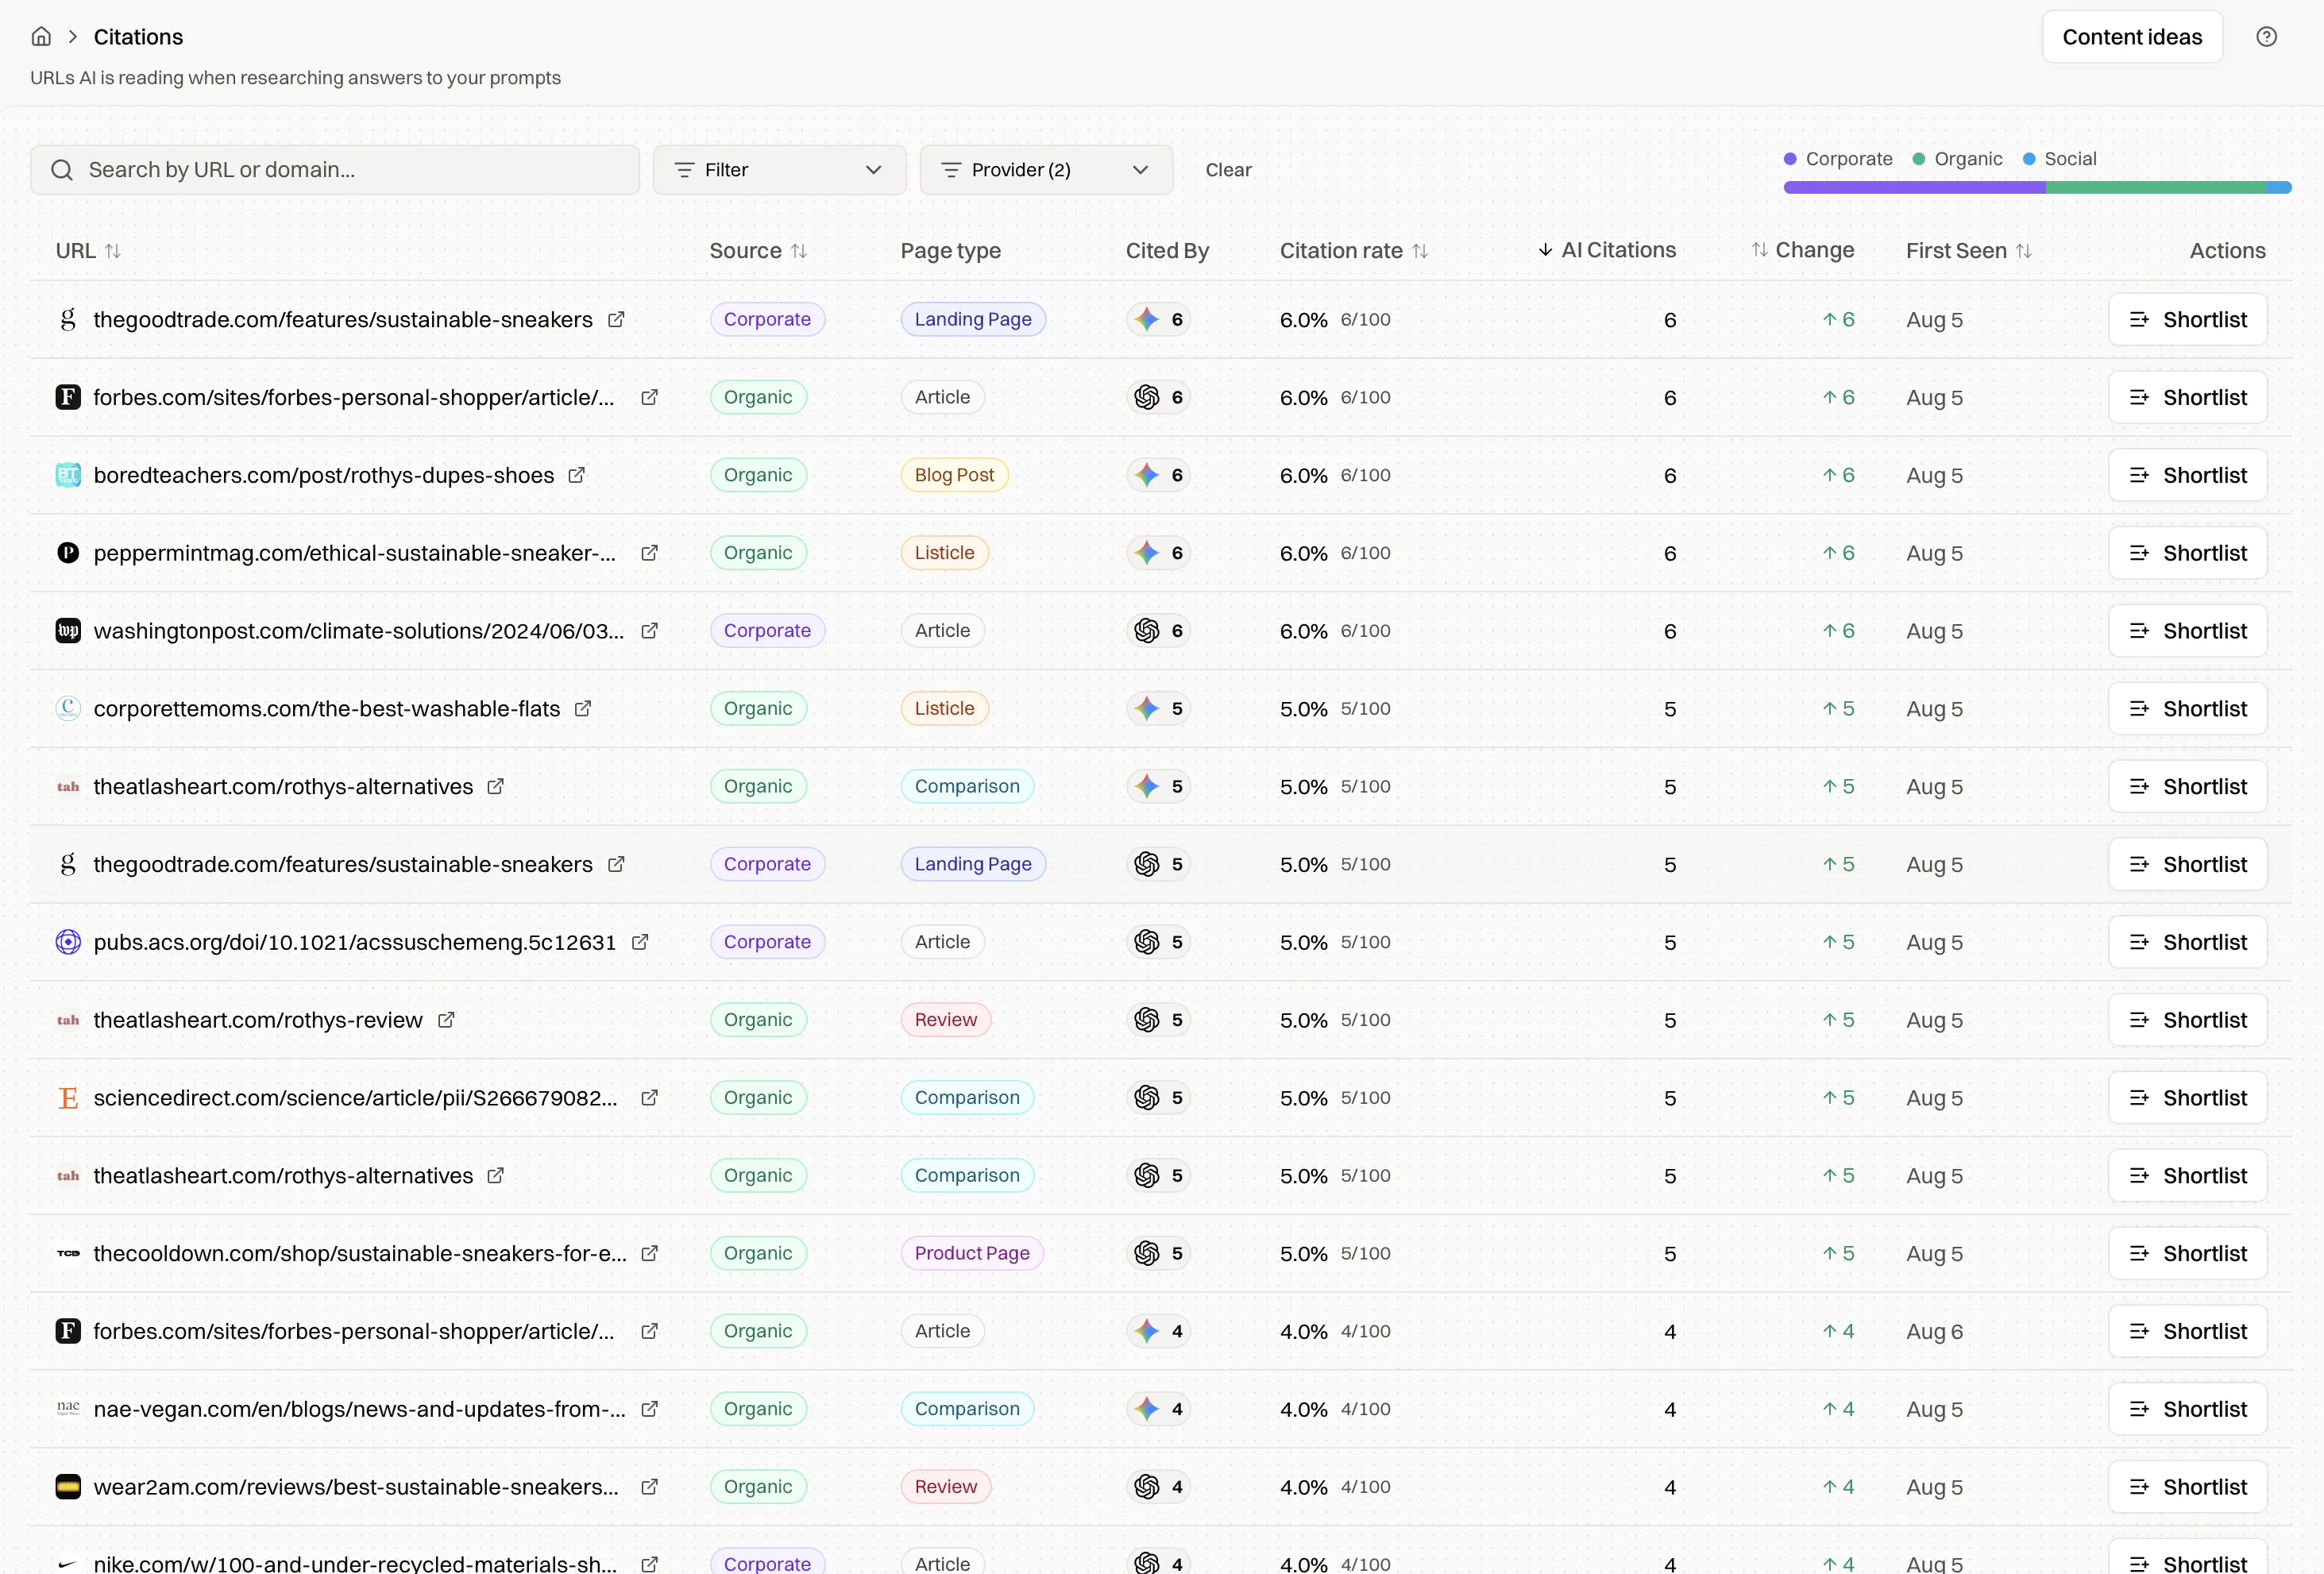Sort table by First Seen column
The height and width of the screenshot is (1574, 2324).
[x=1968, y=251]
